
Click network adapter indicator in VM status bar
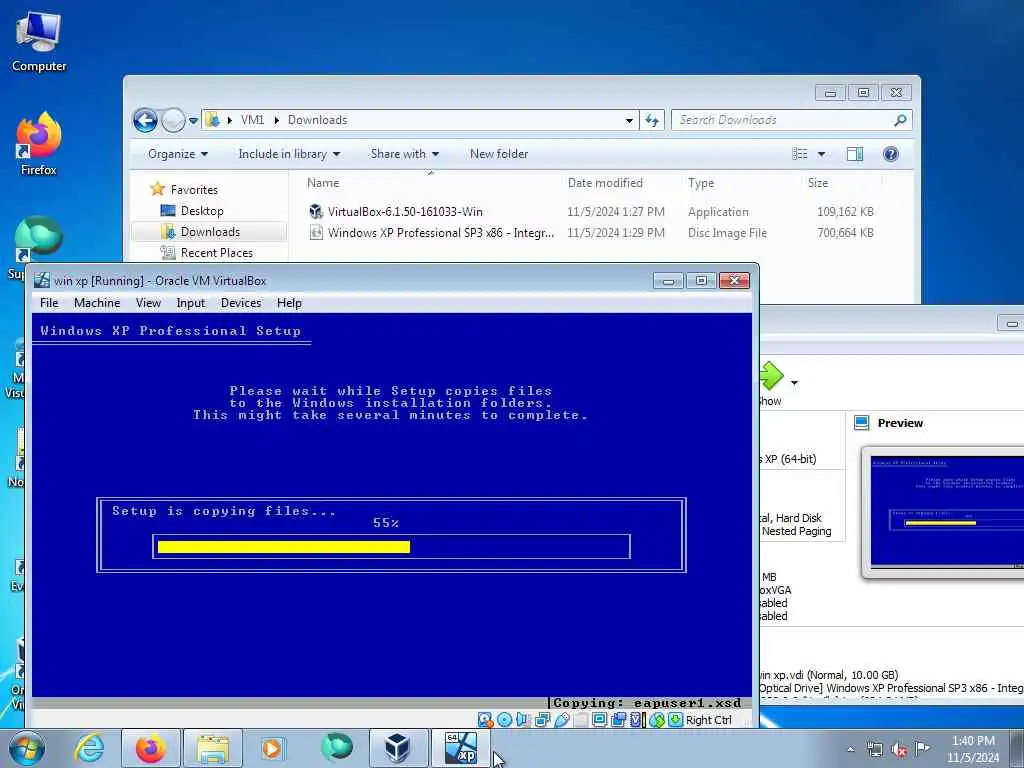pyautogui.click(x=542, y=720)
